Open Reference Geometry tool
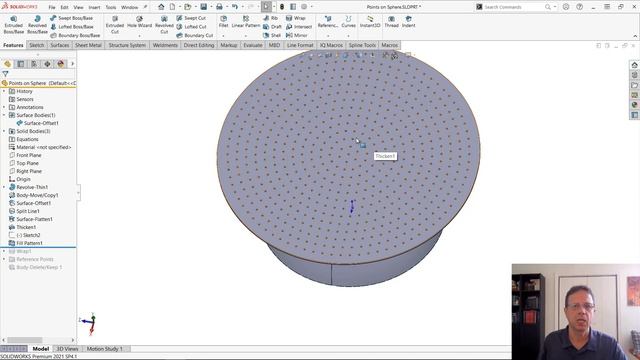The height and width of the screenshot is (360, 640). tap(328, 22)
